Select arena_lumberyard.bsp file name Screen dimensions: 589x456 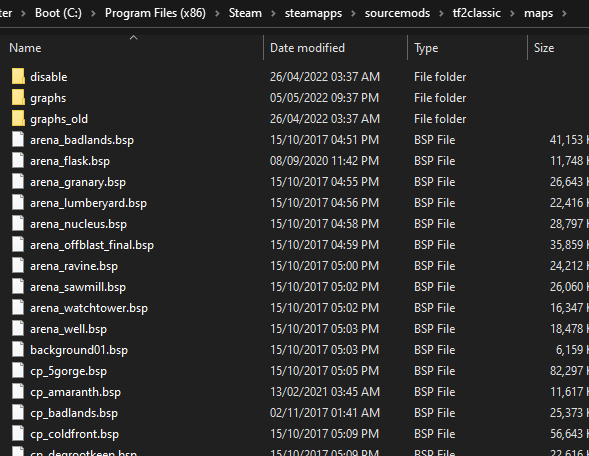pyautogui.click(x=88, y=204)
